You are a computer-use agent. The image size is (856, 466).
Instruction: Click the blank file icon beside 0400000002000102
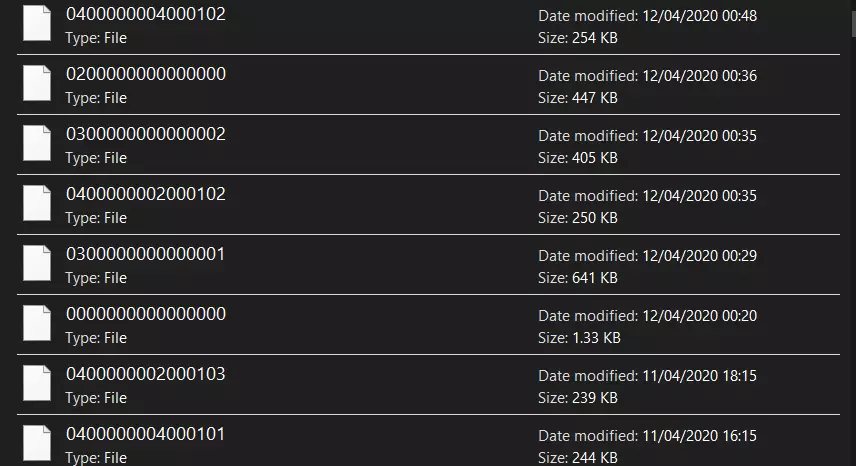[37, 204]
